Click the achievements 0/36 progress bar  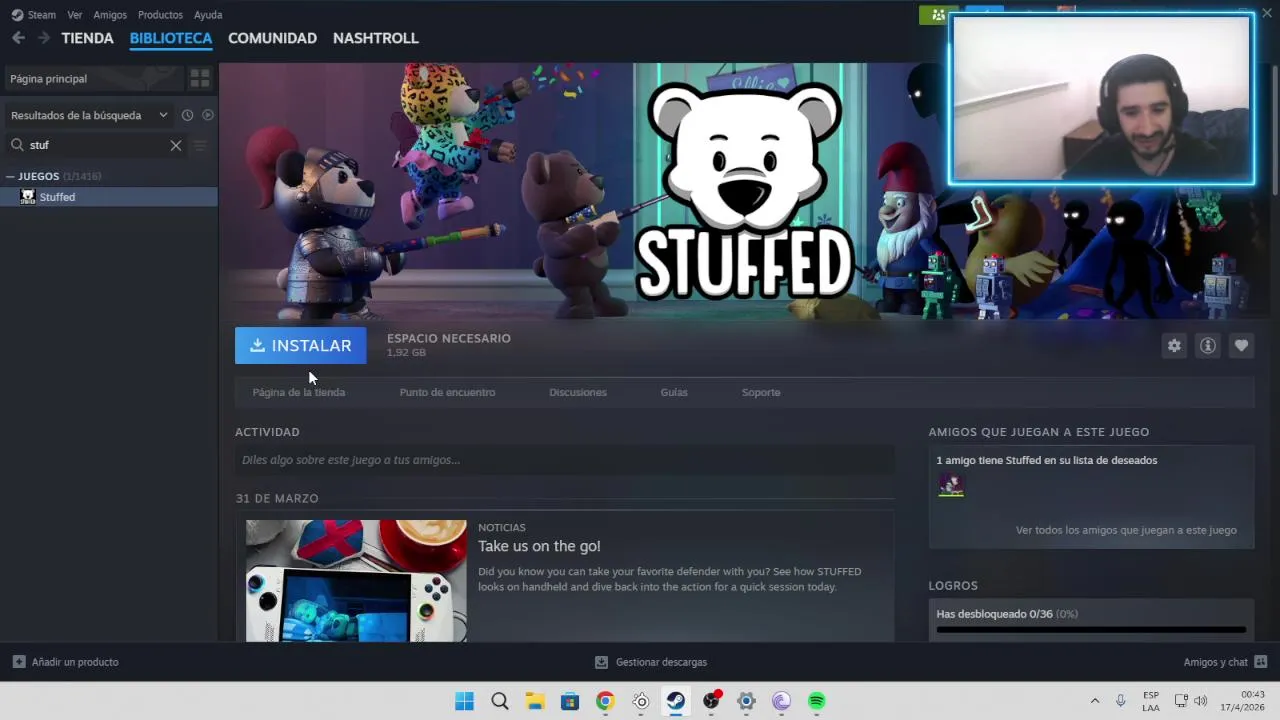point(1091,630)
